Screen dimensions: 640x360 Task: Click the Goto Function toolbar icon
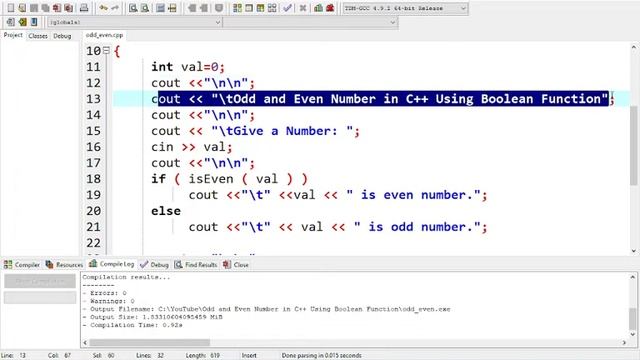(x=160, y=8)
